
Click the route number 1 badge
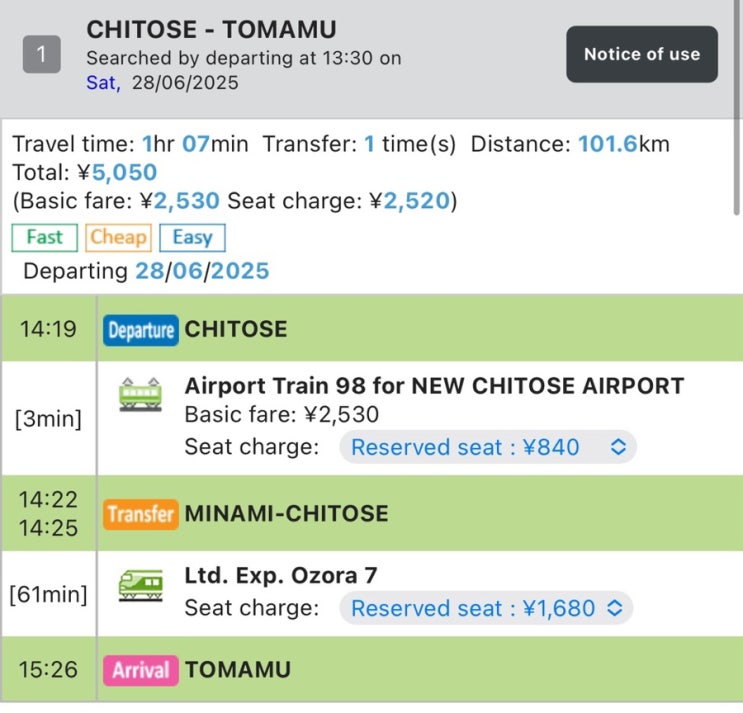[x=41, y=55]
